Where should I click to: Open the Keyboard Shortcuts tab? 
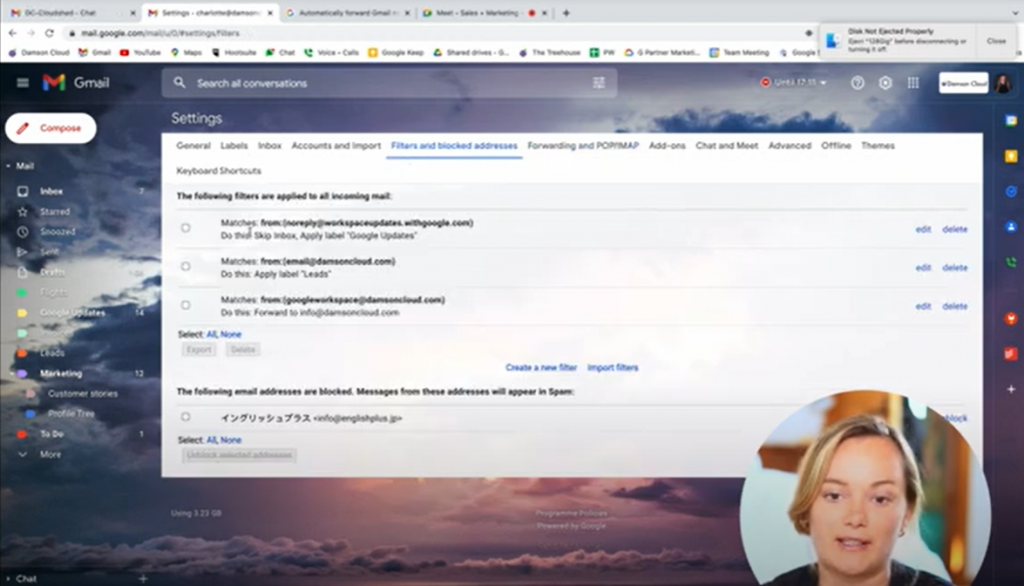(x=219, y=171)
